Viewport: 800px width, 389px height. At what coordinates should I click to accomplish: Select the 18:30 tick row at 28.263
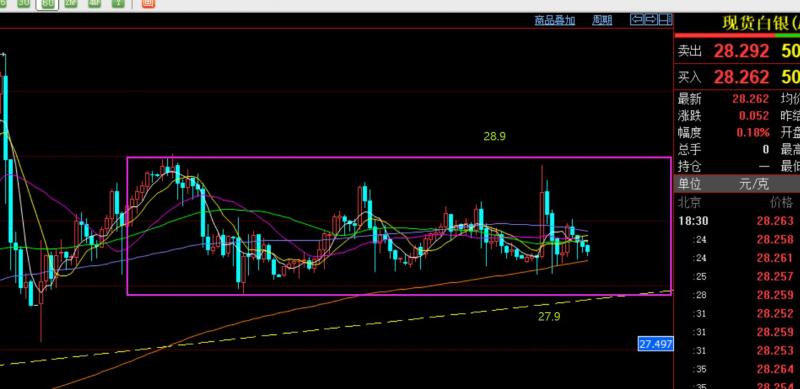tap(737, 221)
